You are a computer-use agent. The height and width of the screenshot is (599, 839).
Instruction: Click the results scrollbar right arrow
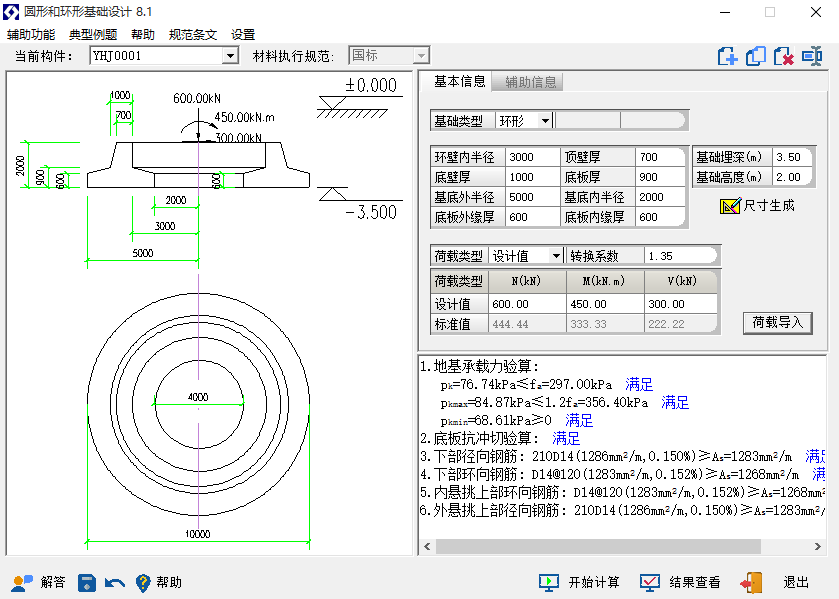(x=818, y=547)
